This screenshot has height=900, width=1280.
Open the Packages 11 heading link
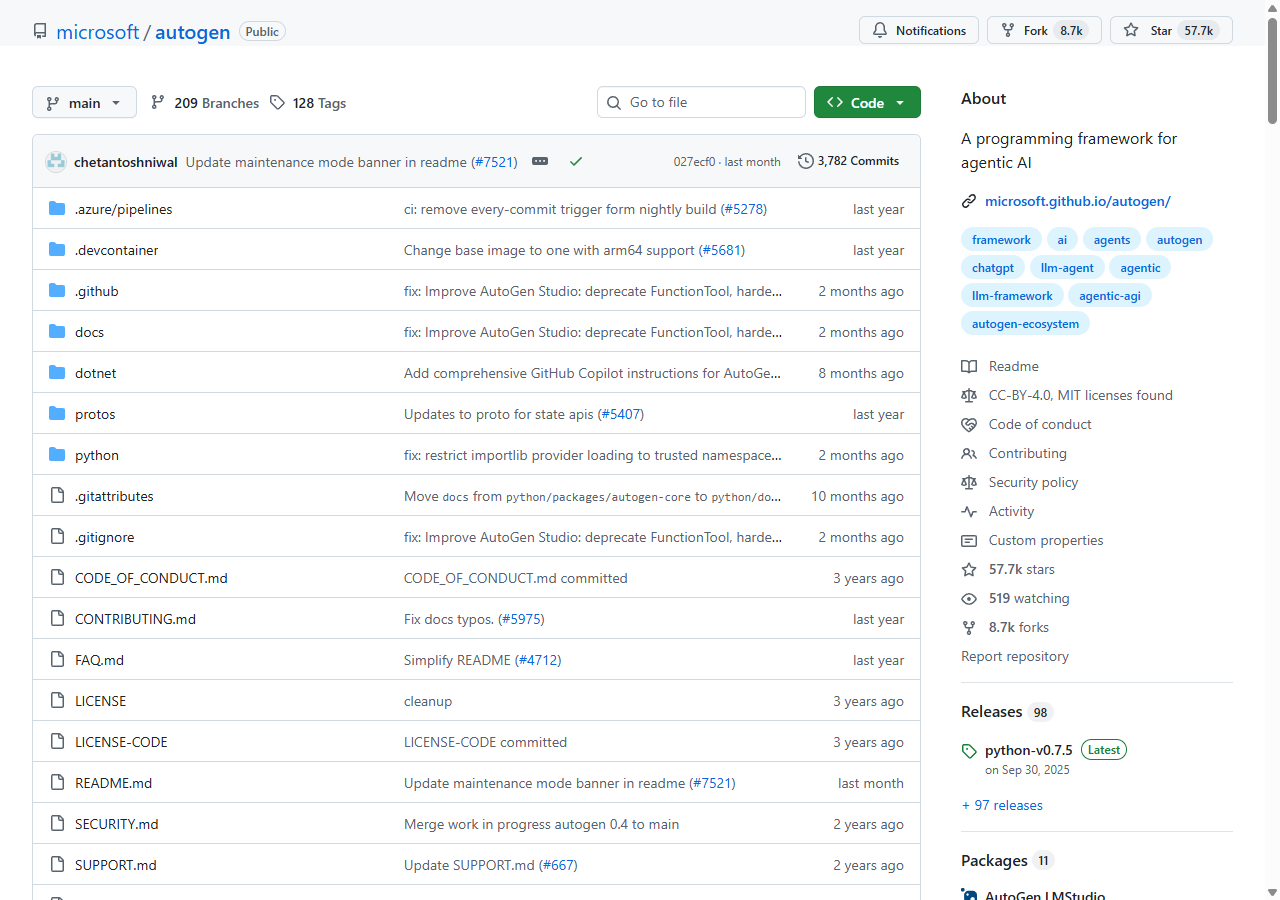pos(1007,861)
